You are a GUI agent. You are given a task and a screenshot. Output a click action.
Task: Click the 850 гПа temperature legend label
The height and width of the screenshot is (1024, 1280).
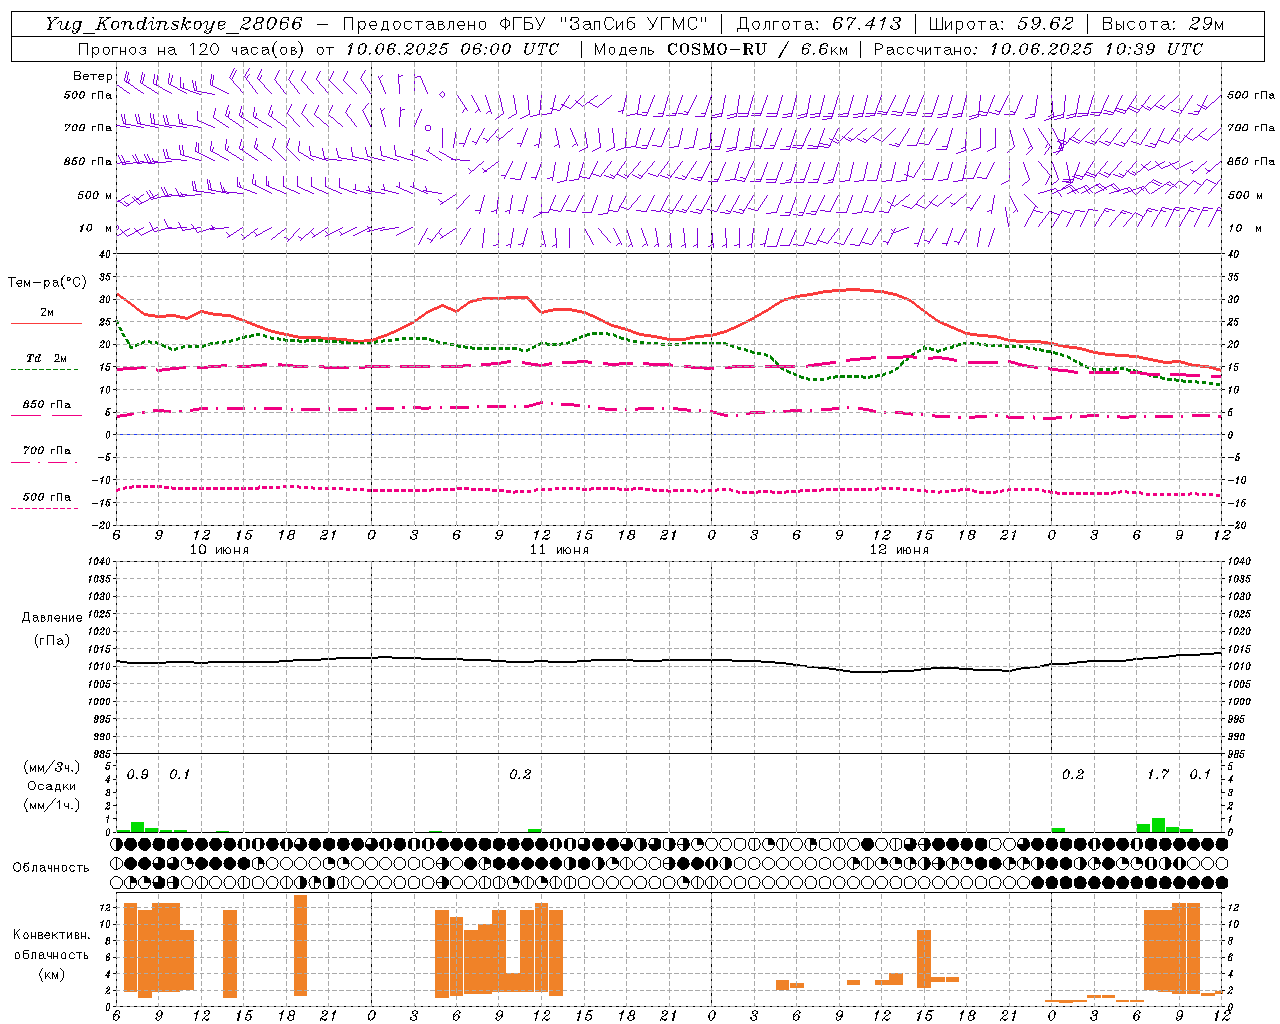[x=47, y=405]
